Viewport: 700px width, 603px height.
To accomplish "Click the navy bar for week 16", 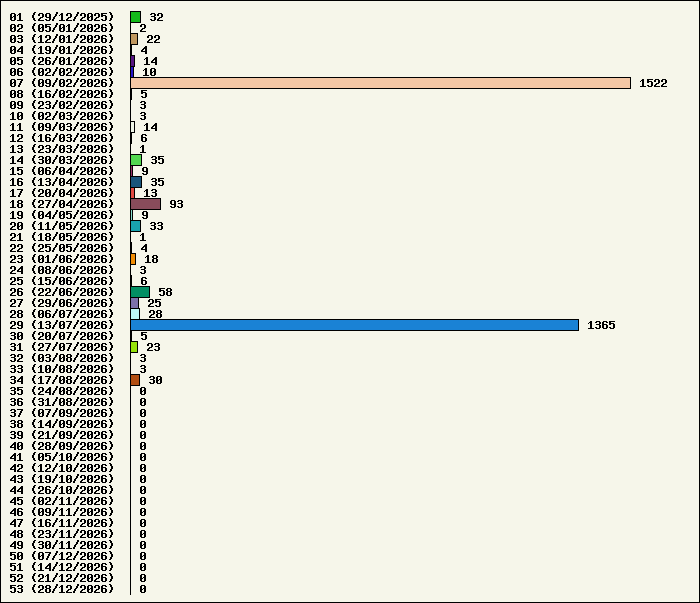I will (136, 182).
